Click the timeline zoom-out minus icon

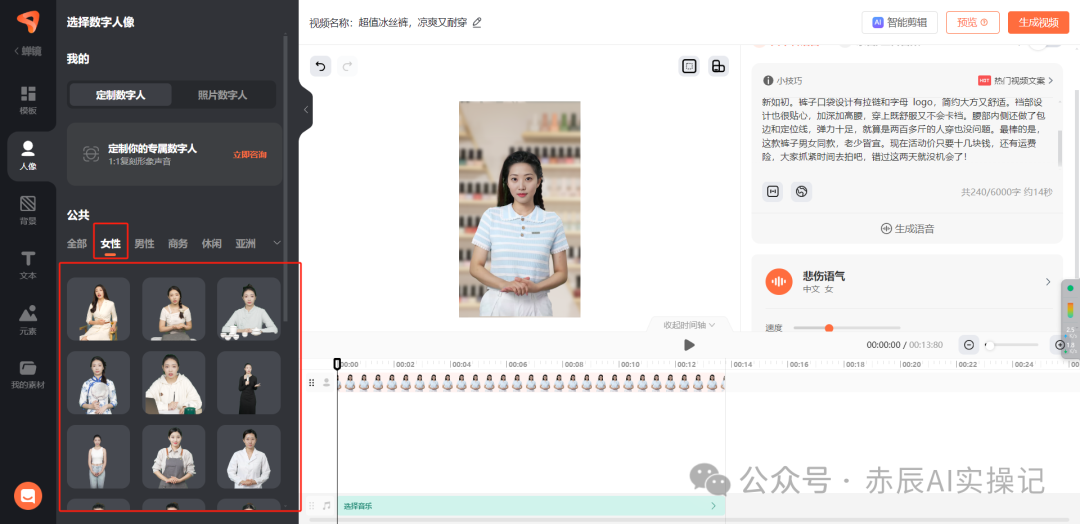[x=968, y=345]
